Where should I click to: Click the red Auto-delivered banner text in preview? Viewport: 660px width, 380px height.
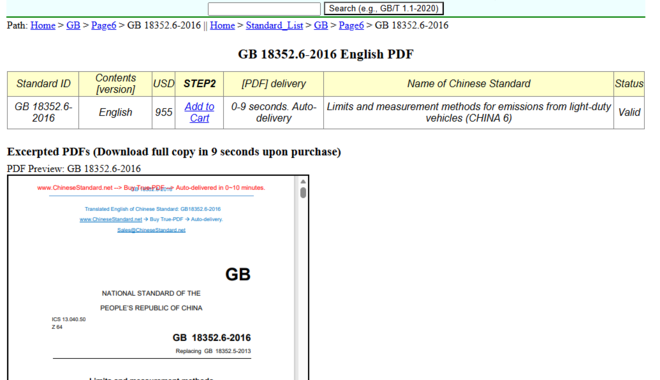(x=151, y=188)
